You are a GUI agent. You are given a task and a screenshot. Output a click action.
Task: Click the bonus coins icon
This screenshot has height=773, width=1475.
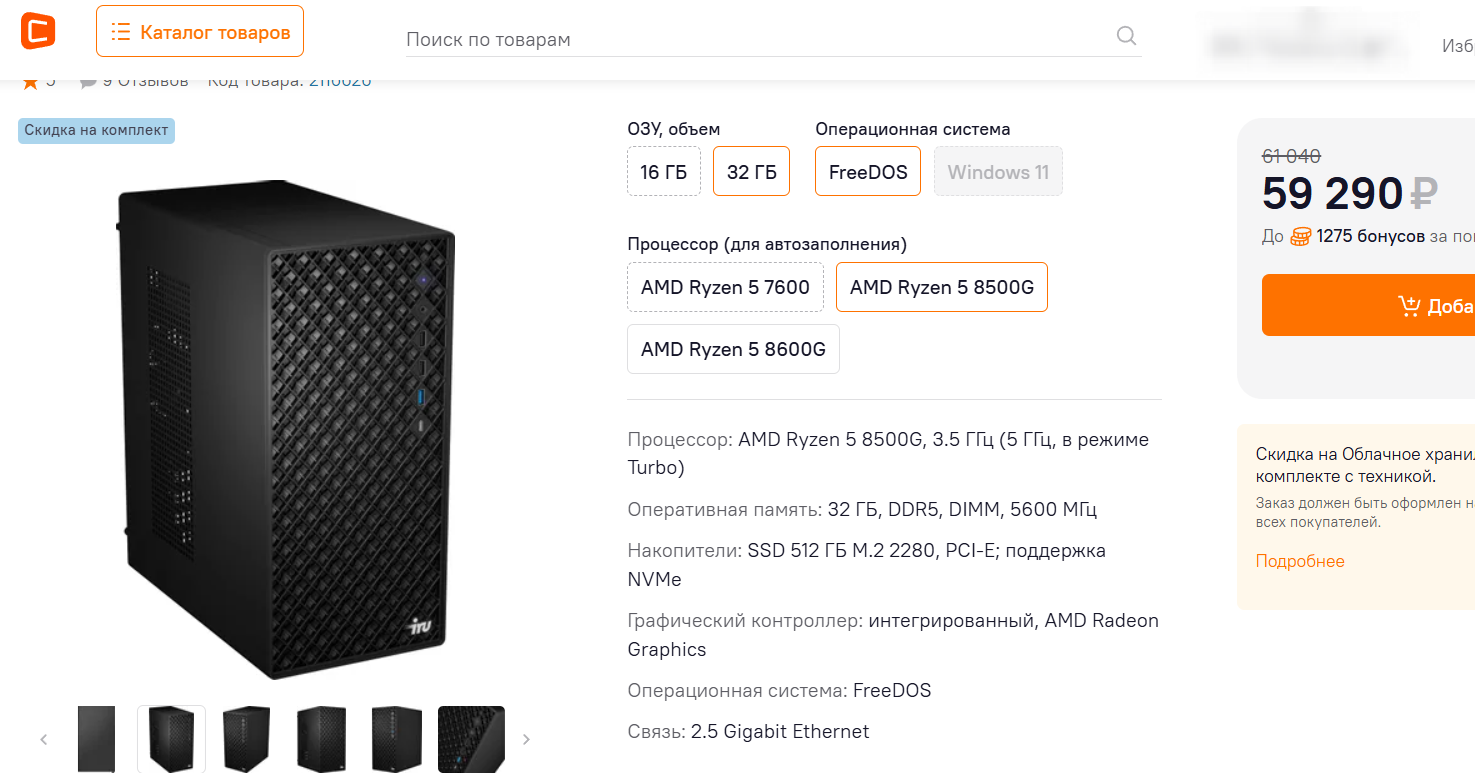[x=1300, y=237]
